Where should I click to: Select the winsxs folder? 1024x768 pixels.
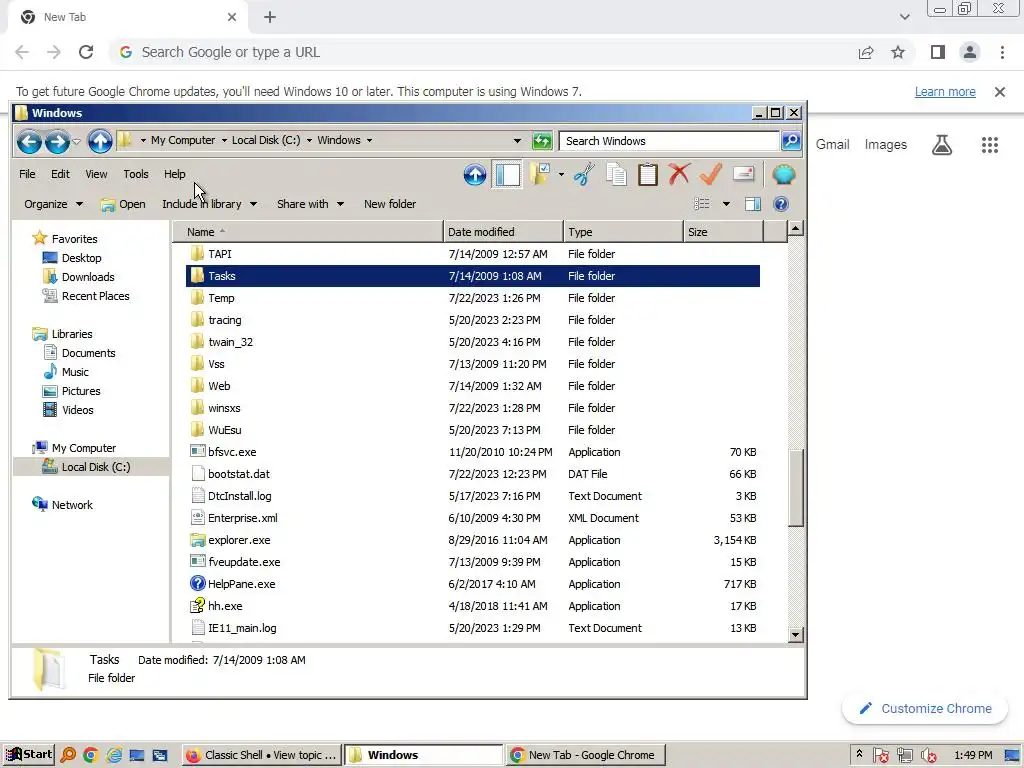click(473, 408)
